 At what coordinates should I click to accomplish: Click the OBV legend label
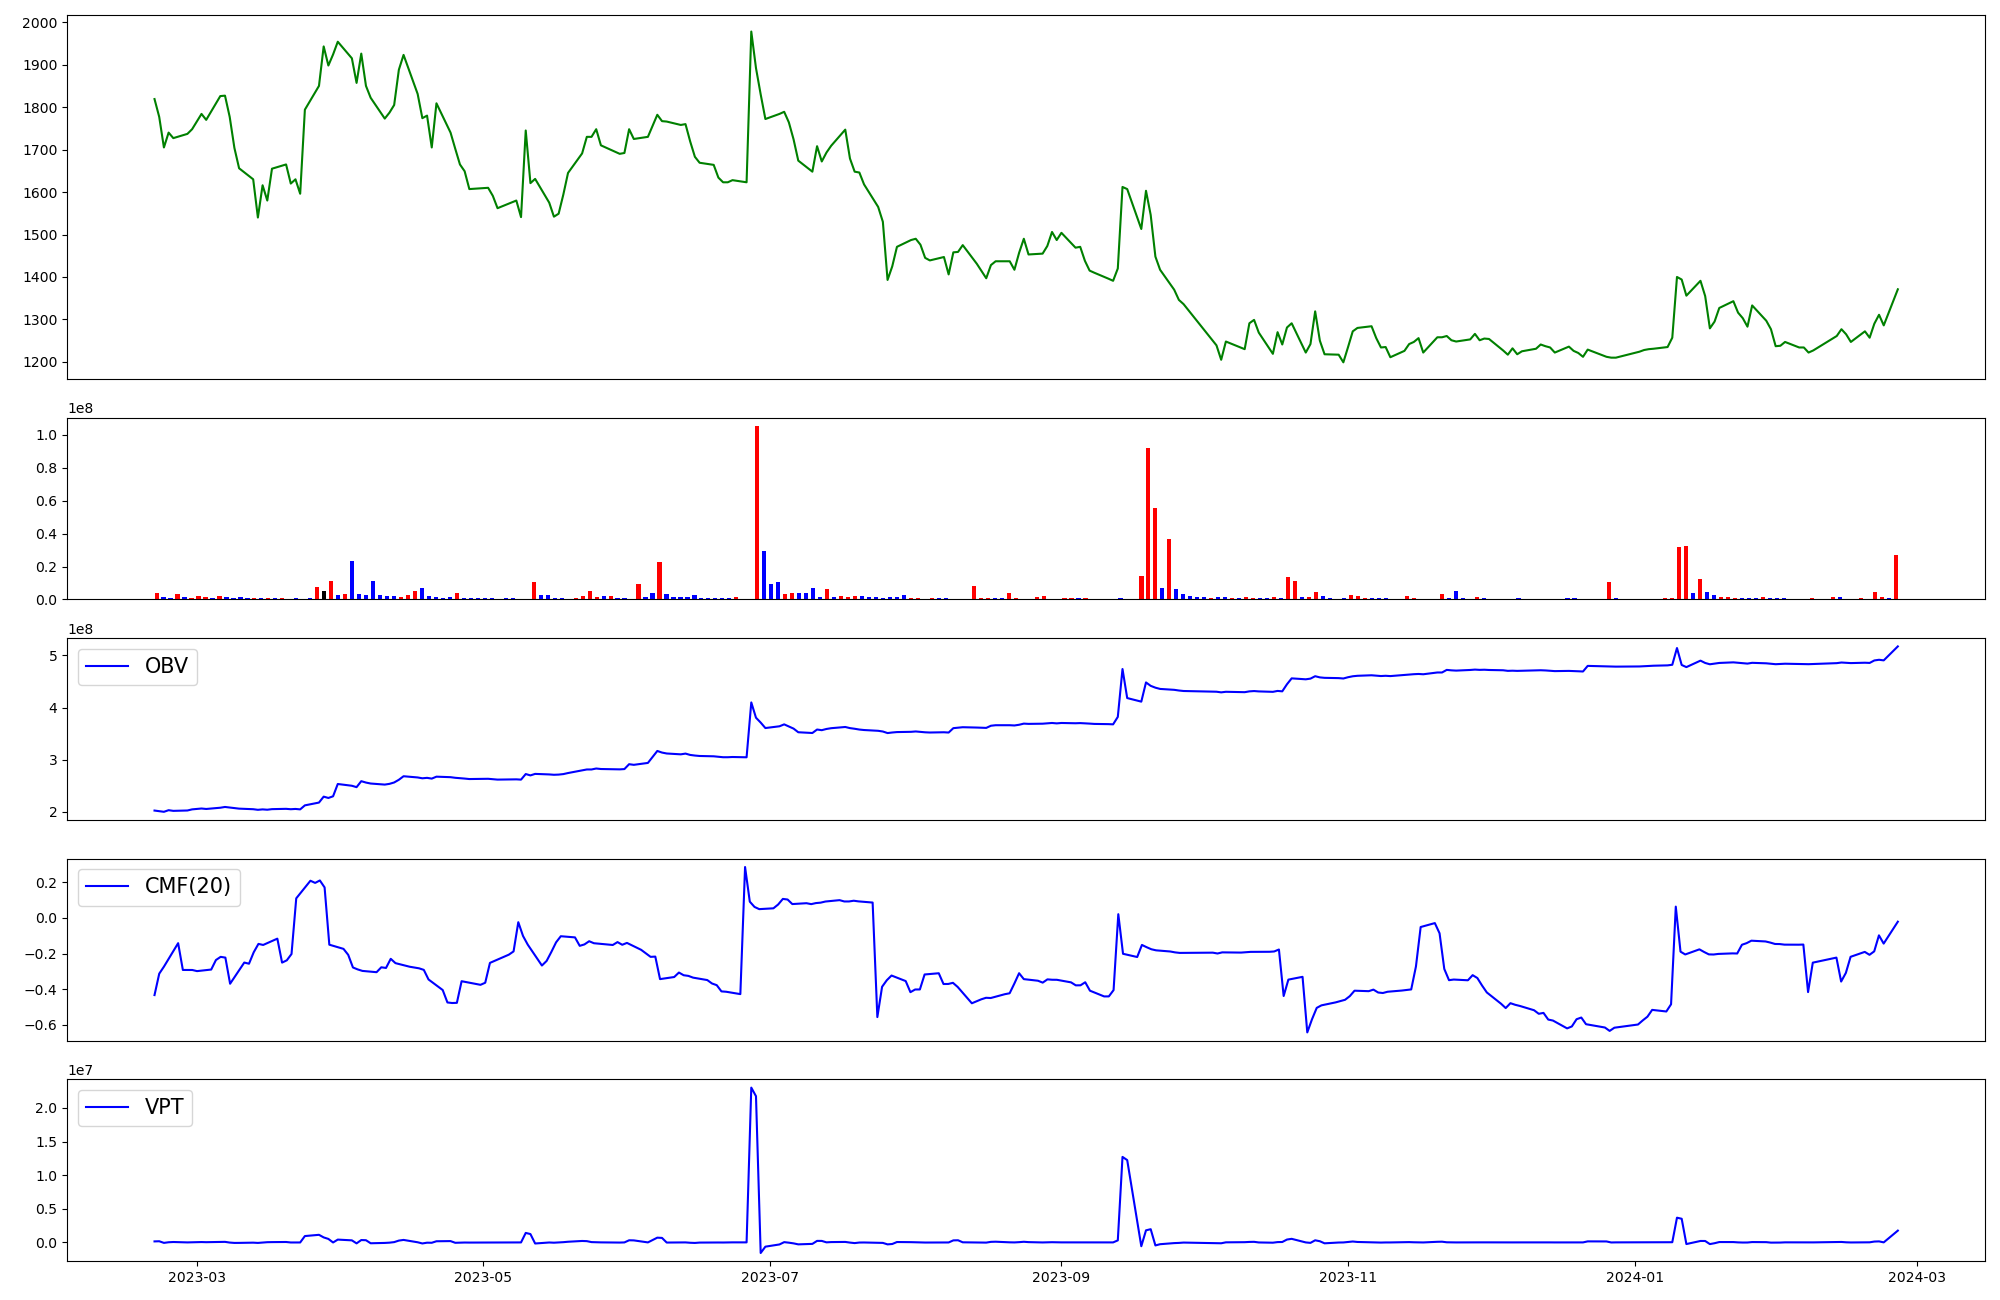click(166, 666)
